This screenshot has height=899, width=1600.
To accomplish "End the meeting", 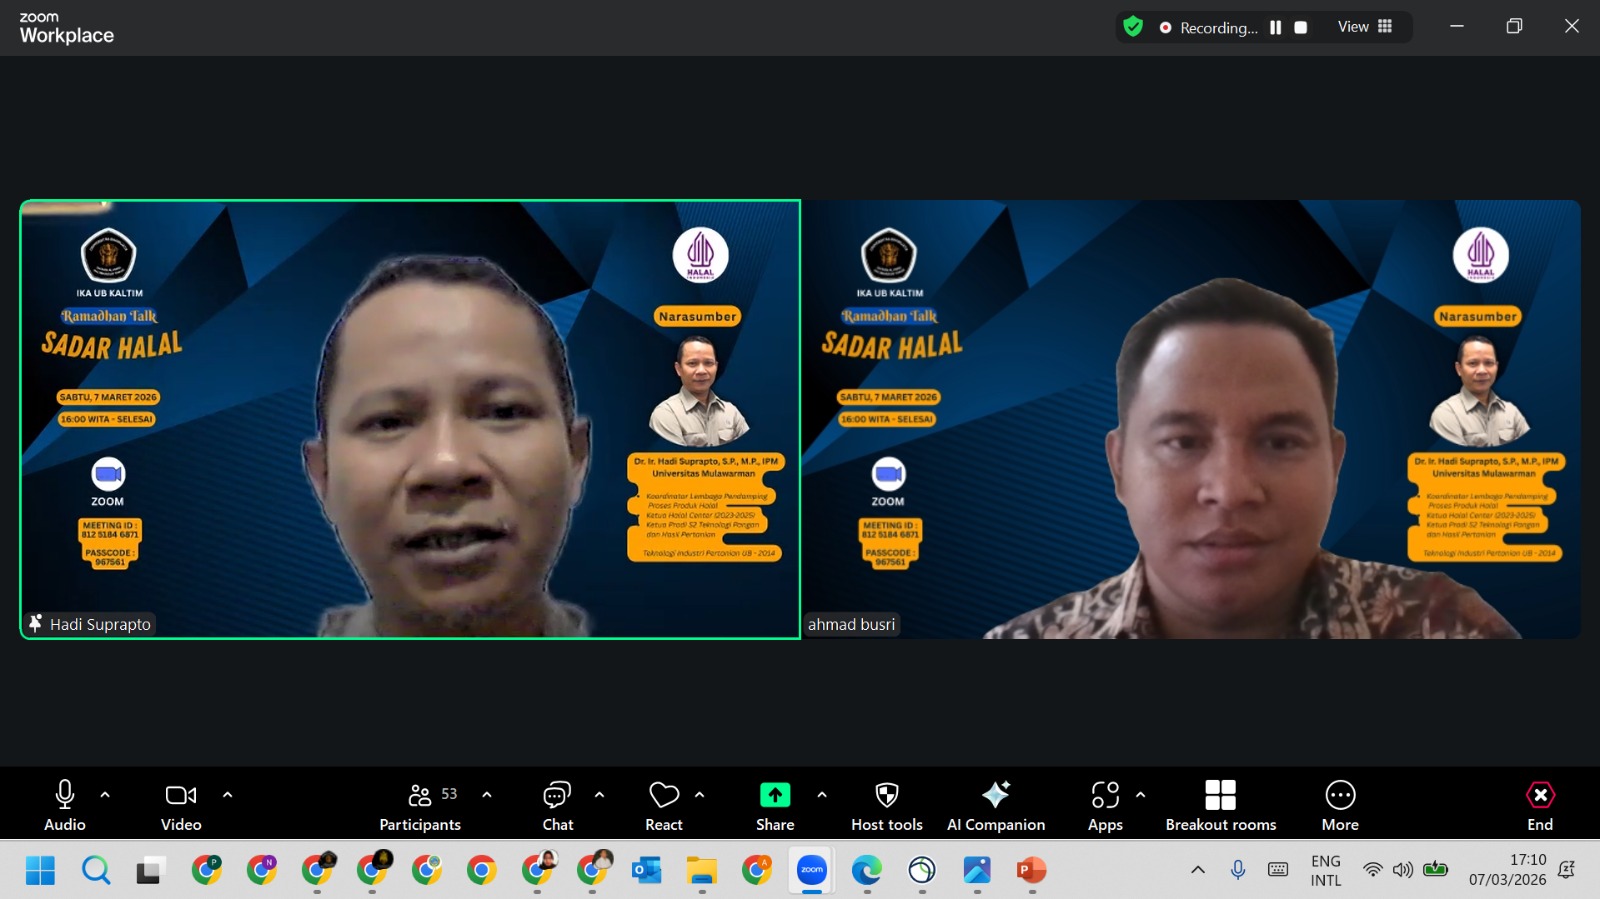I will click(x=1540, y=805).
